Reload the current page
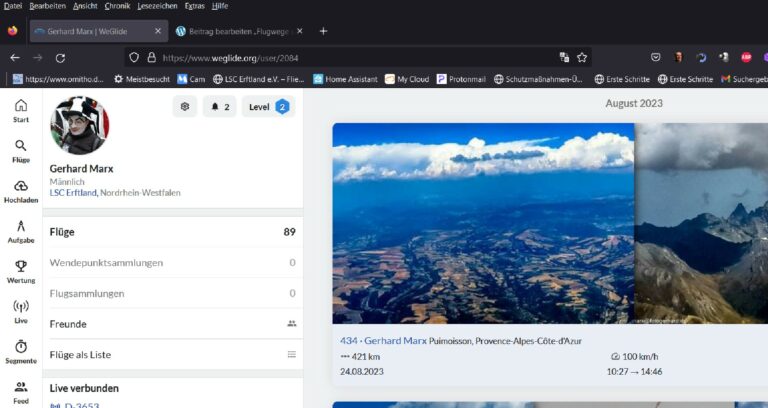The width and height of the screenshot is (768, 408). (60, 58)
